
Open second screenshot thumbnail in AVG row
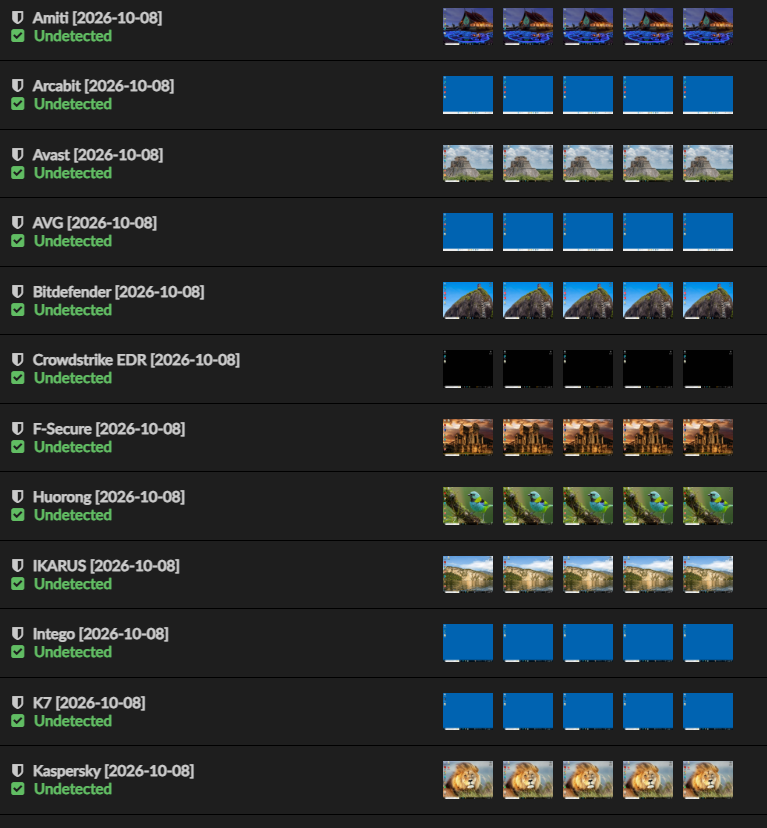click(528, 232)
